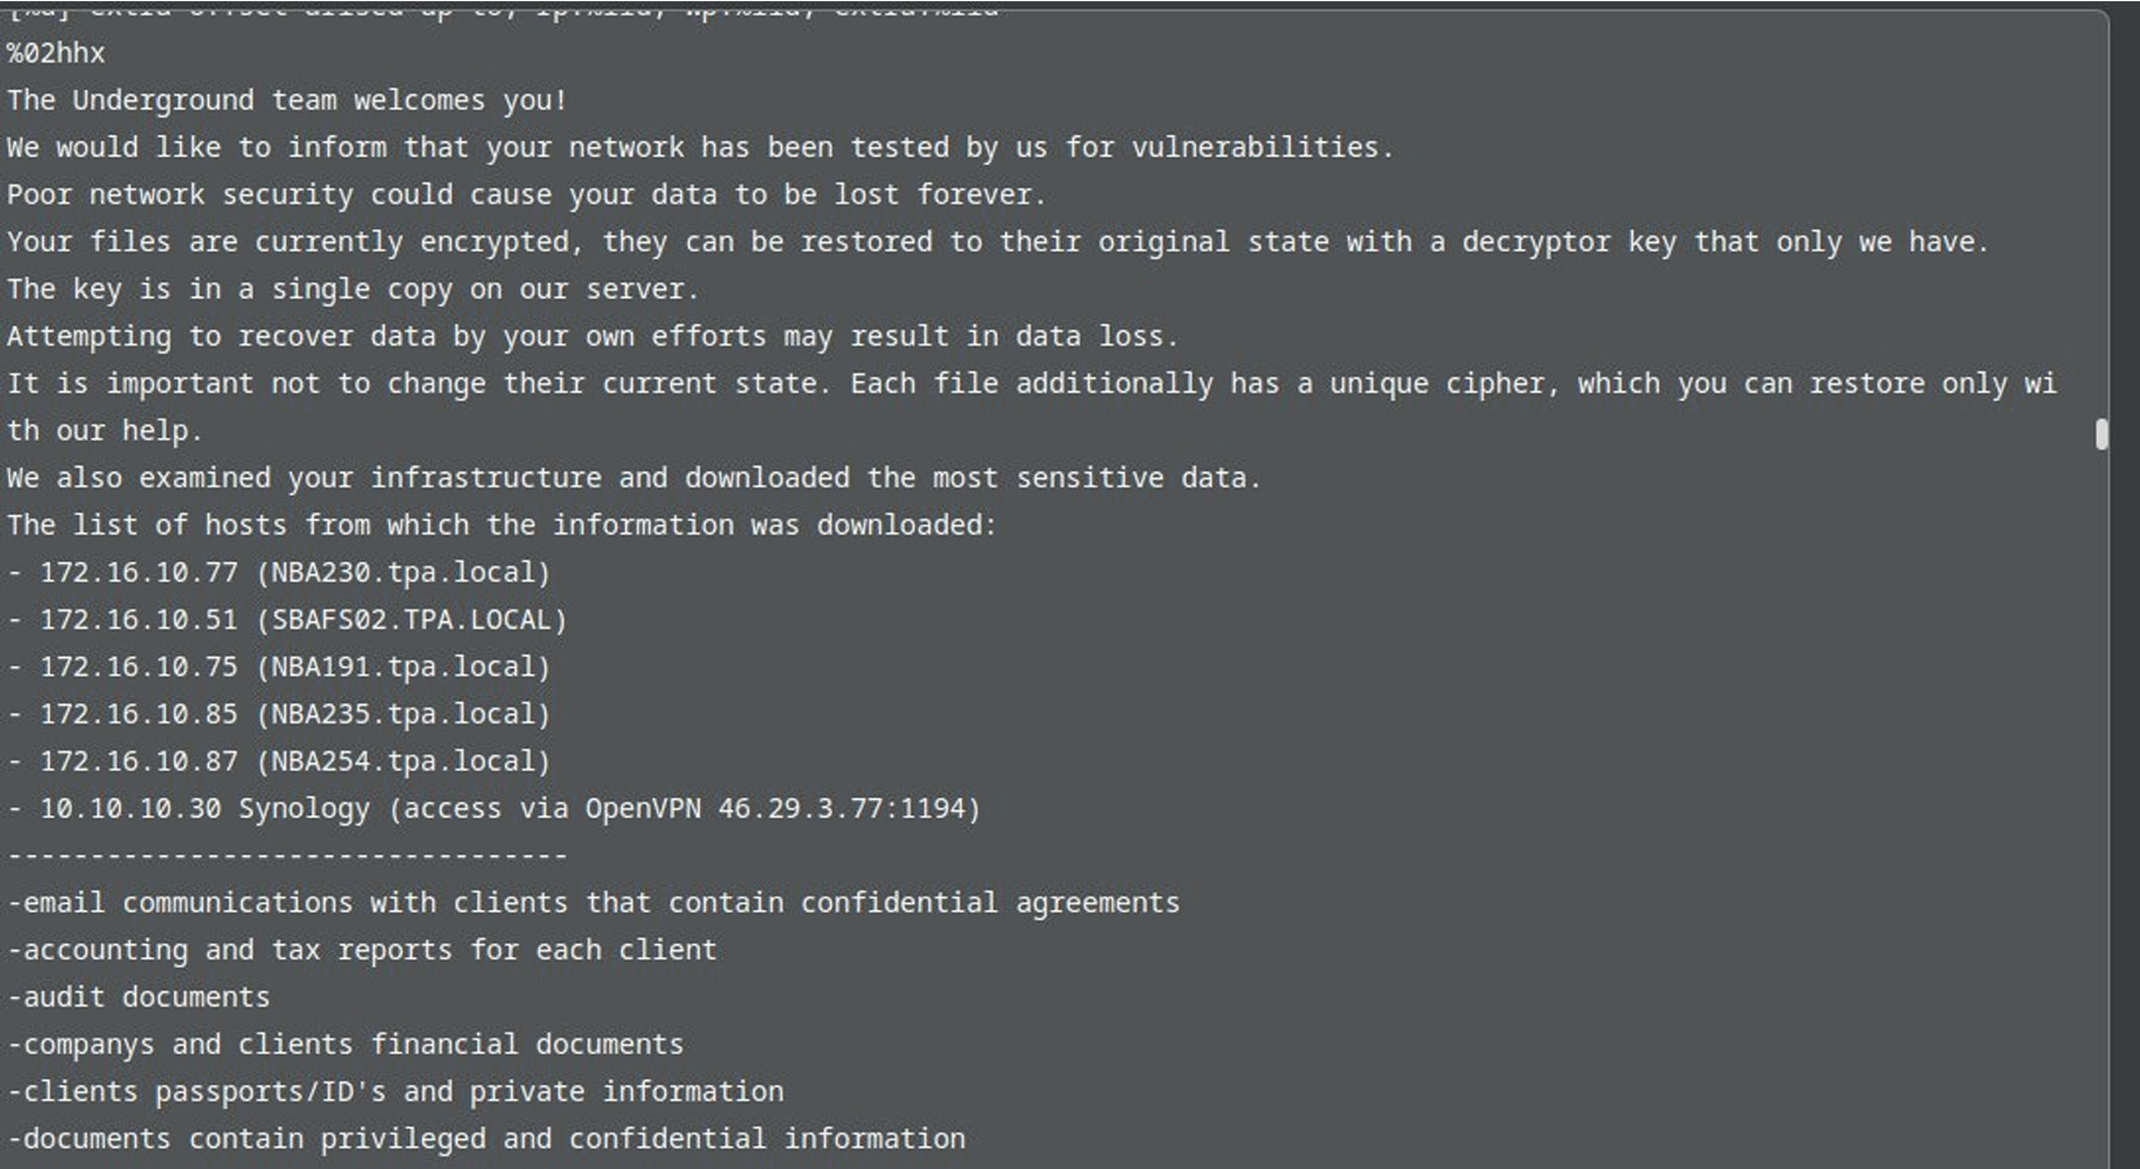The image size is (2140, 1169).
Task: Click the 'single copy on our server' line
Action: [352, 290]
